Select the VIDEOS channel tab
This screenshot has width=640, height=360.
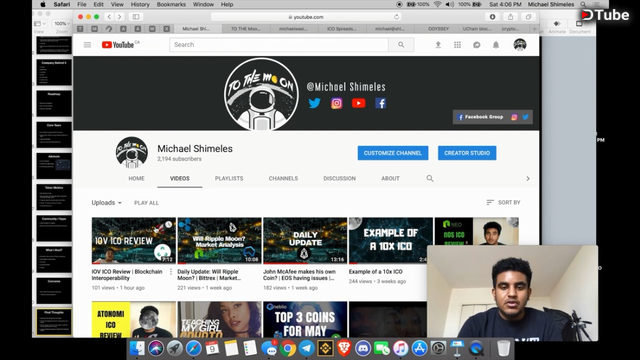pyautogui.click(x=180, y=178)
